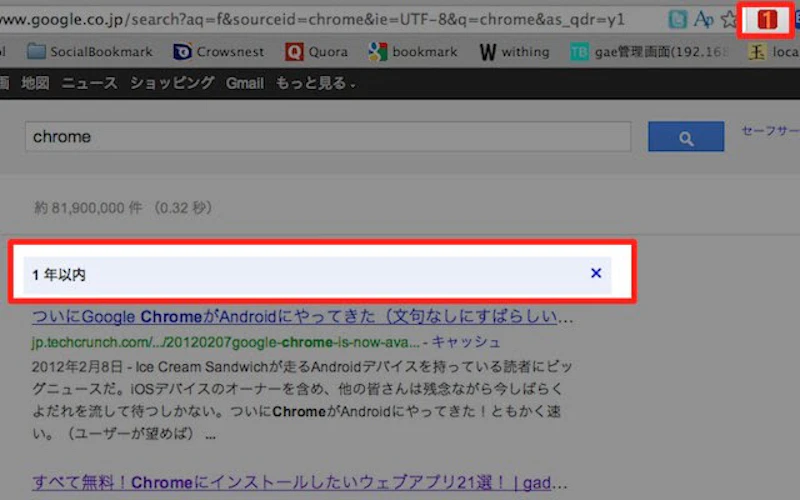Open the gae管理画面 bookmark
This screenshot has height=500, width=800.
click(649, 52)
